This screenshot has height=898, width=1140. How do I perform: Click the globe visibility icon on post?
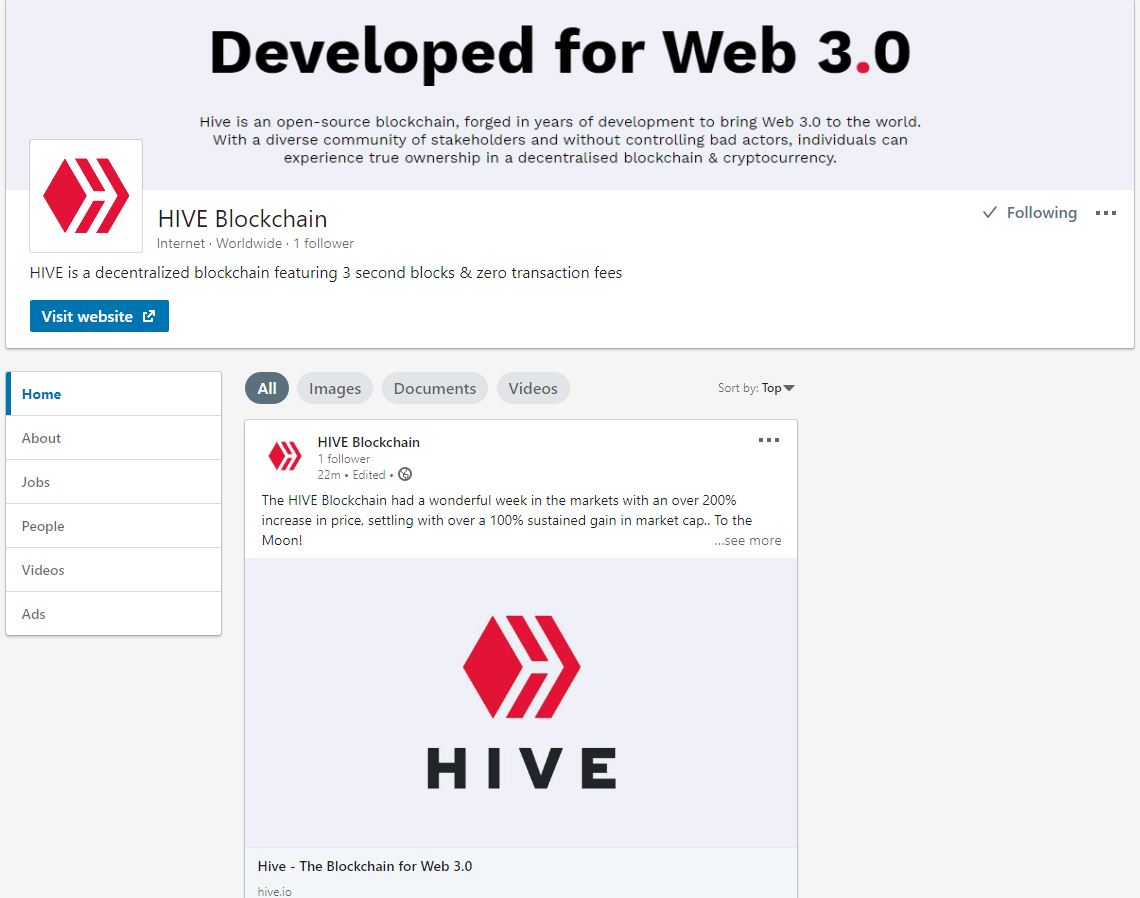(405, 475)
